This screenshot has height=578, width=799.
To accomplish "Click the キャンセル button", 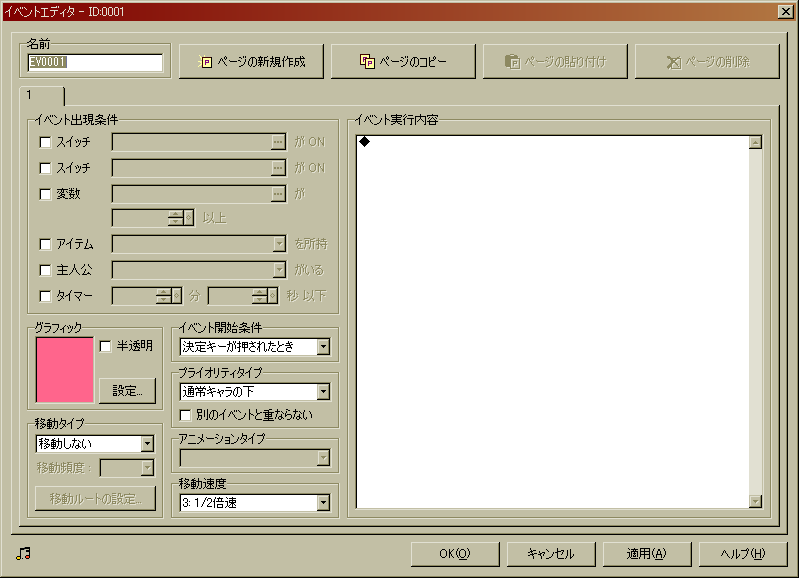I will point(549,554).
